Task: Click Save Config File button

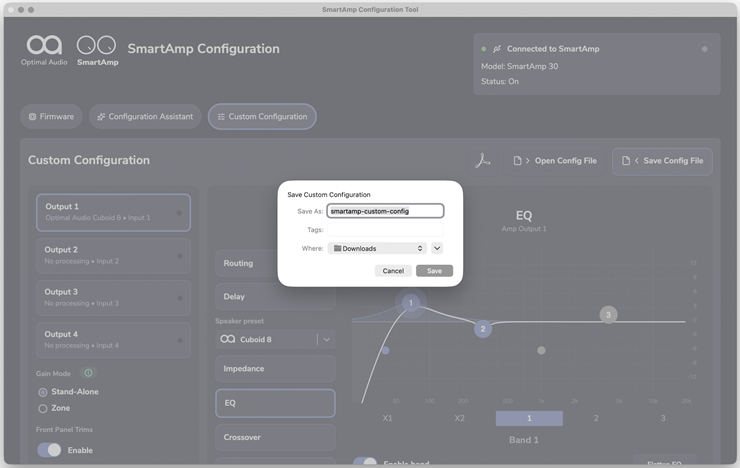Action: [663, 161]
